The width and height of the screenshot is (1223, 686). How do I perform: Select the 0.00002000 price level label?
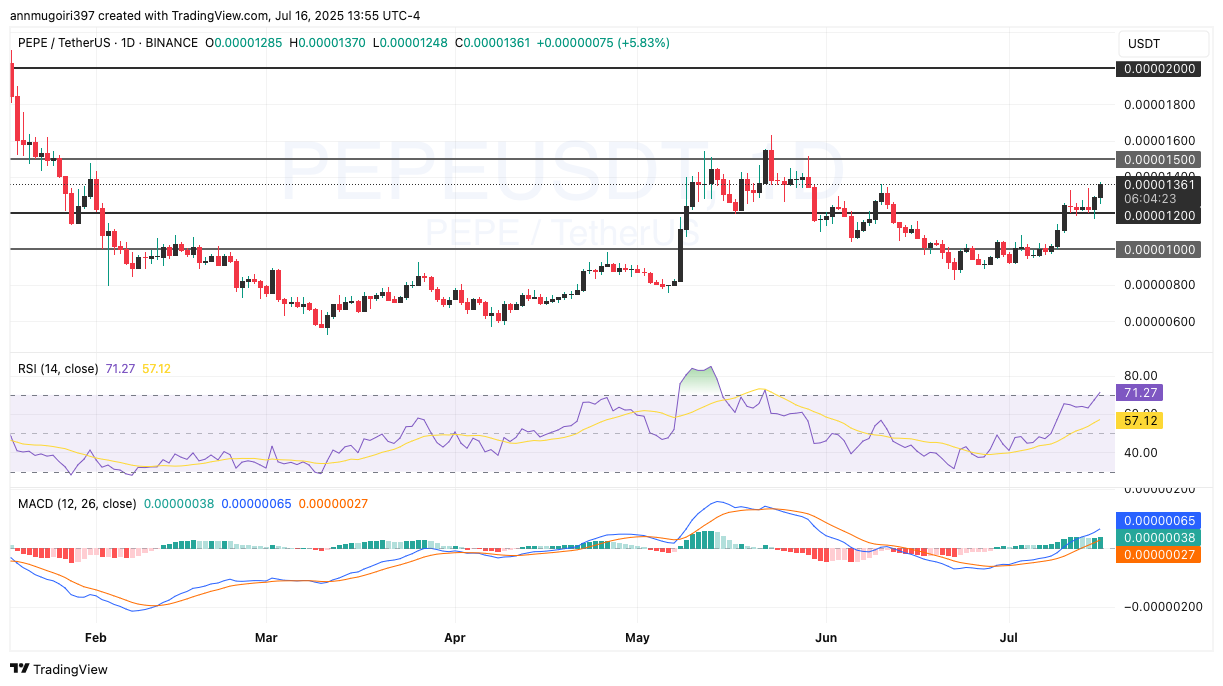click(1159, 68)
